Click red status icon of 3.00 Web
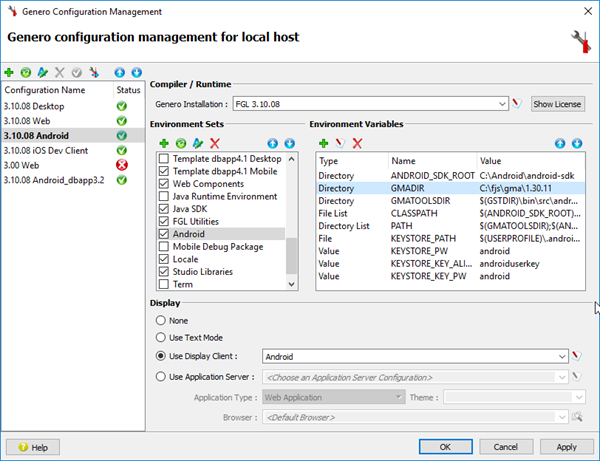This screenshot has height=461, width=600. pyautogui.click(x=122, y=165)
